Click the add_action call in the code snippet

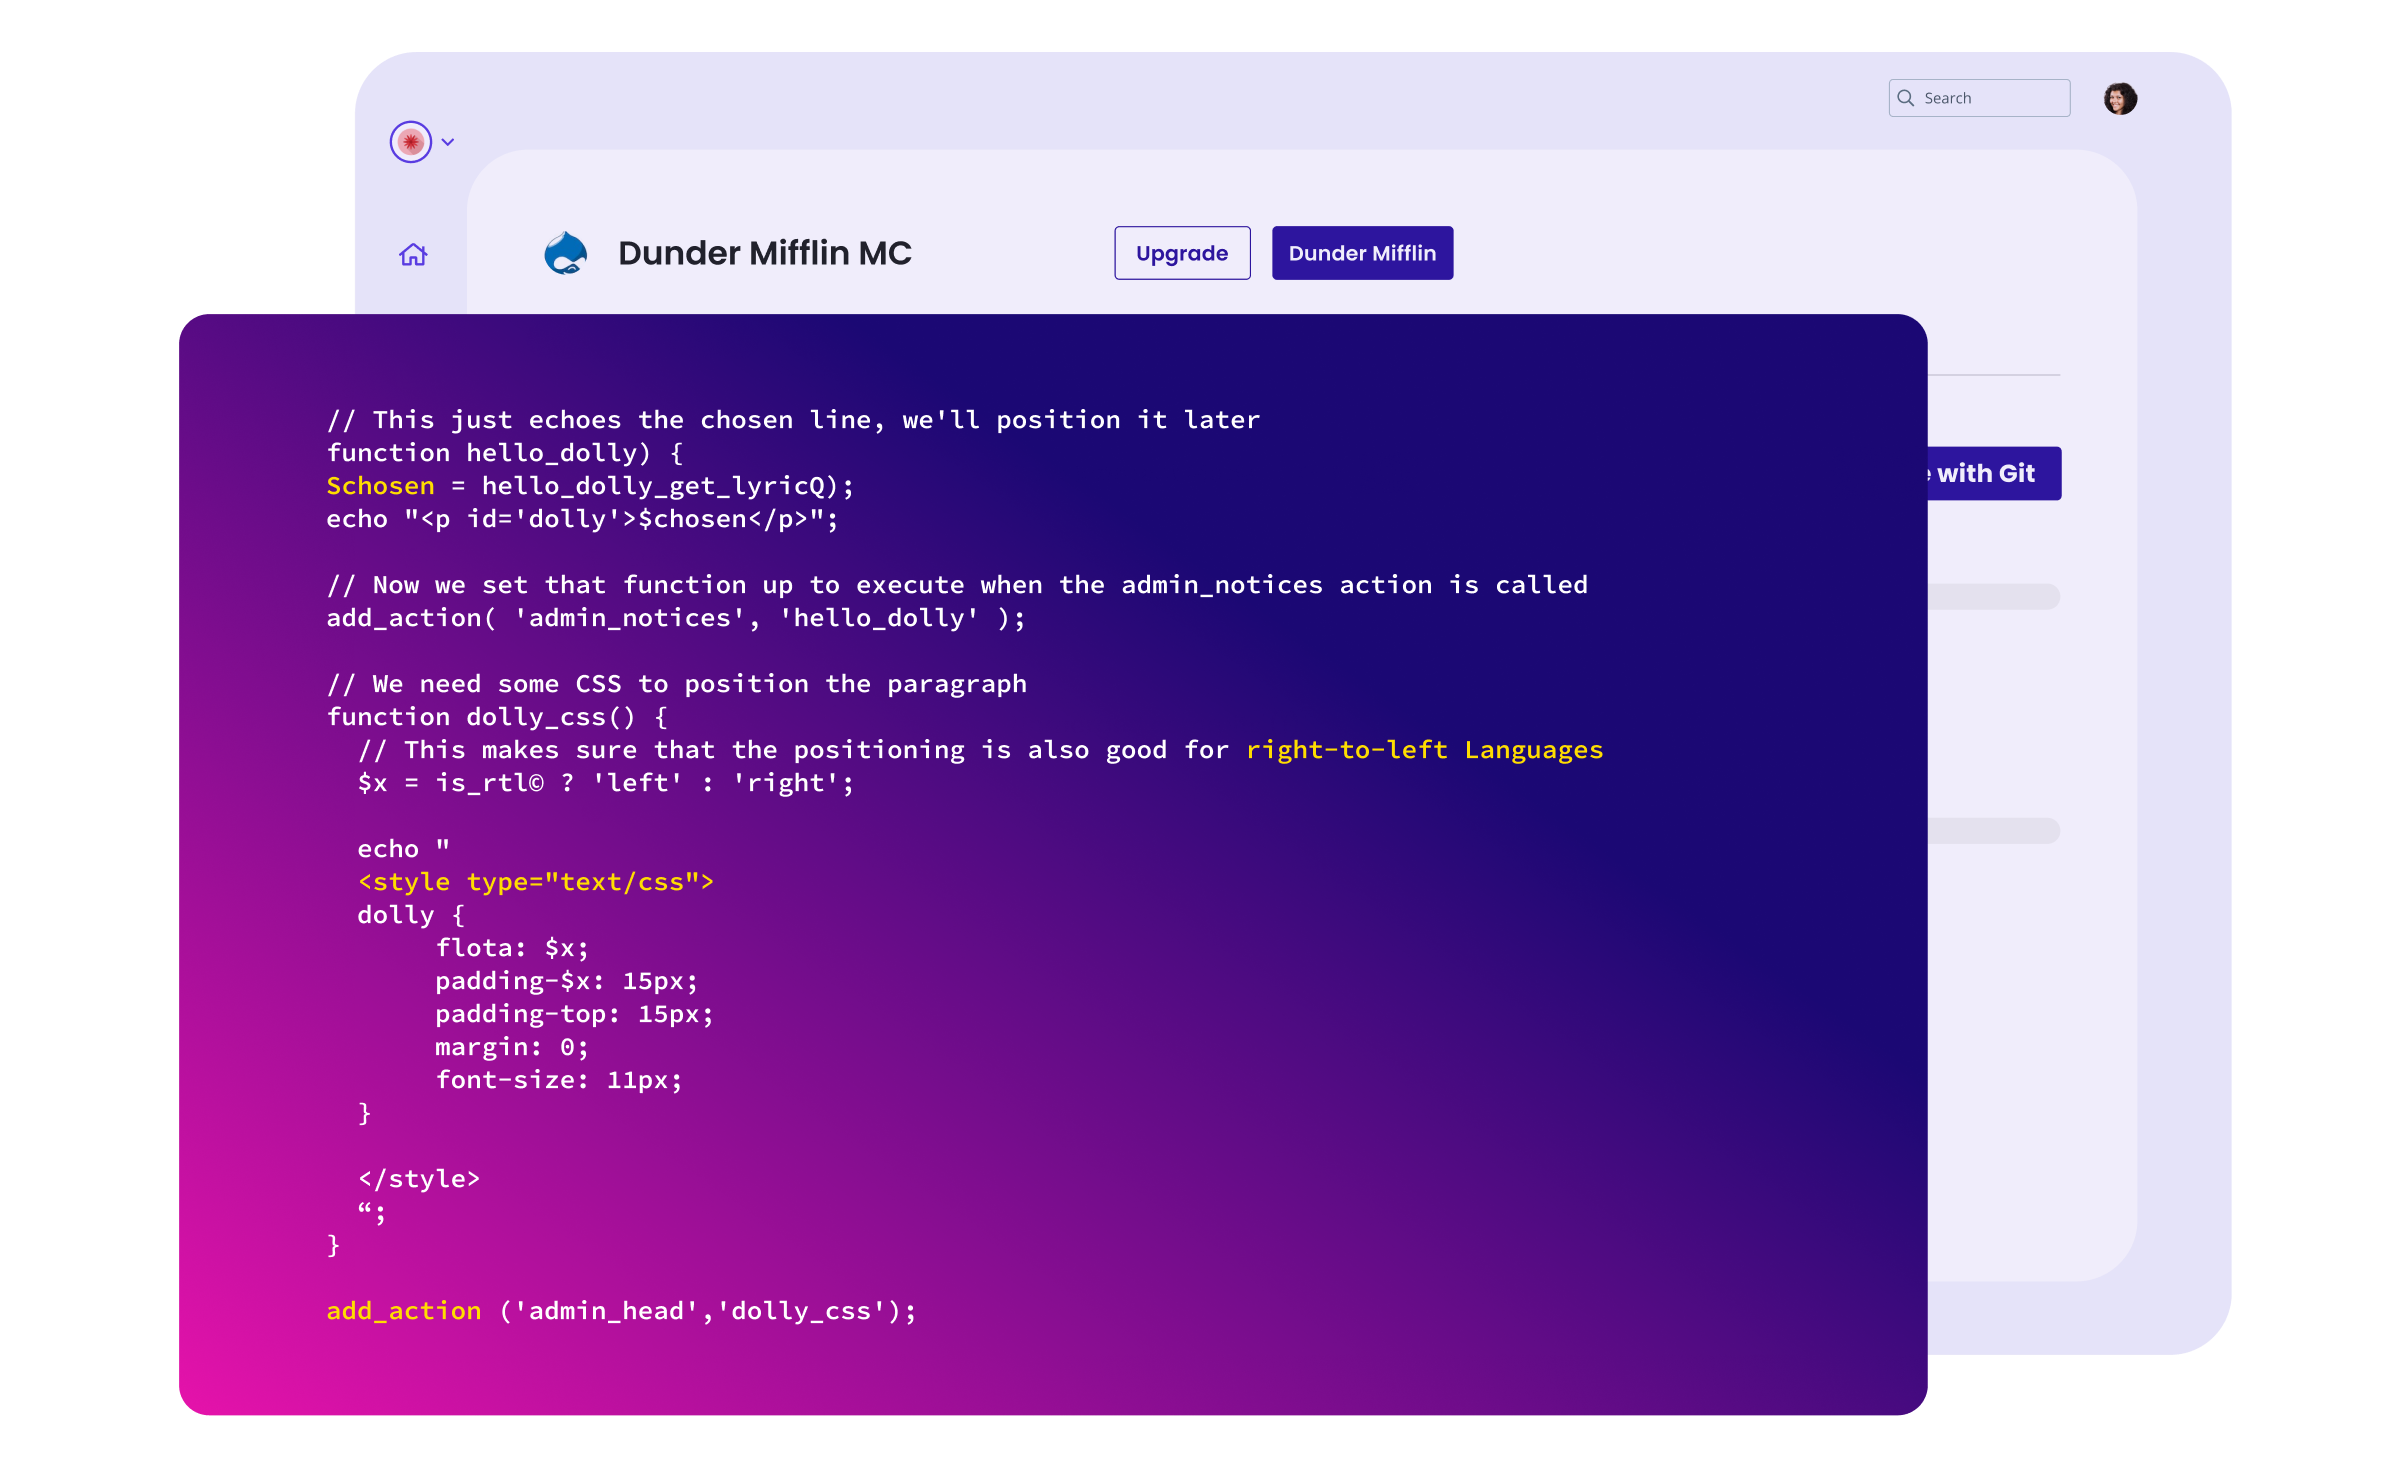click(x=403, y=1310)
